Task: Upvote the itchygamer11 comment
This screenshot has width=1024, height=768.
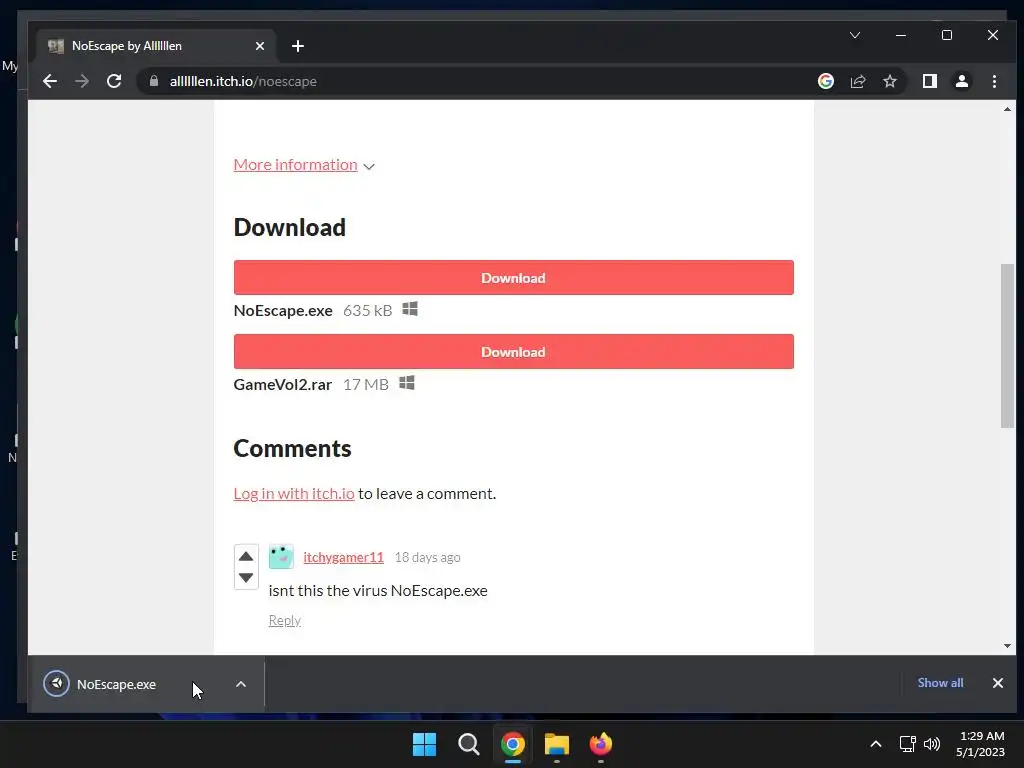Action: [246, 556]
